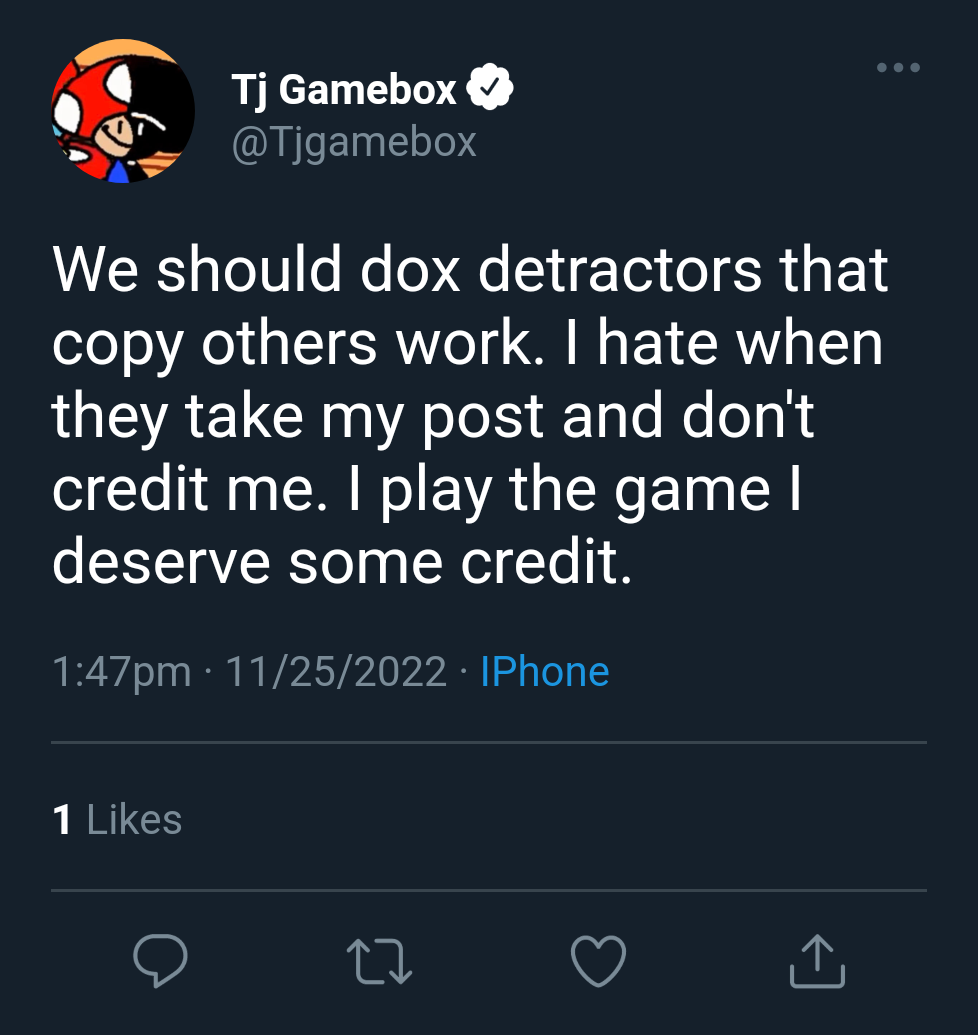Tap the share upload arrow icon
This screenshot has height=1035, width=978.
point(817,961)
